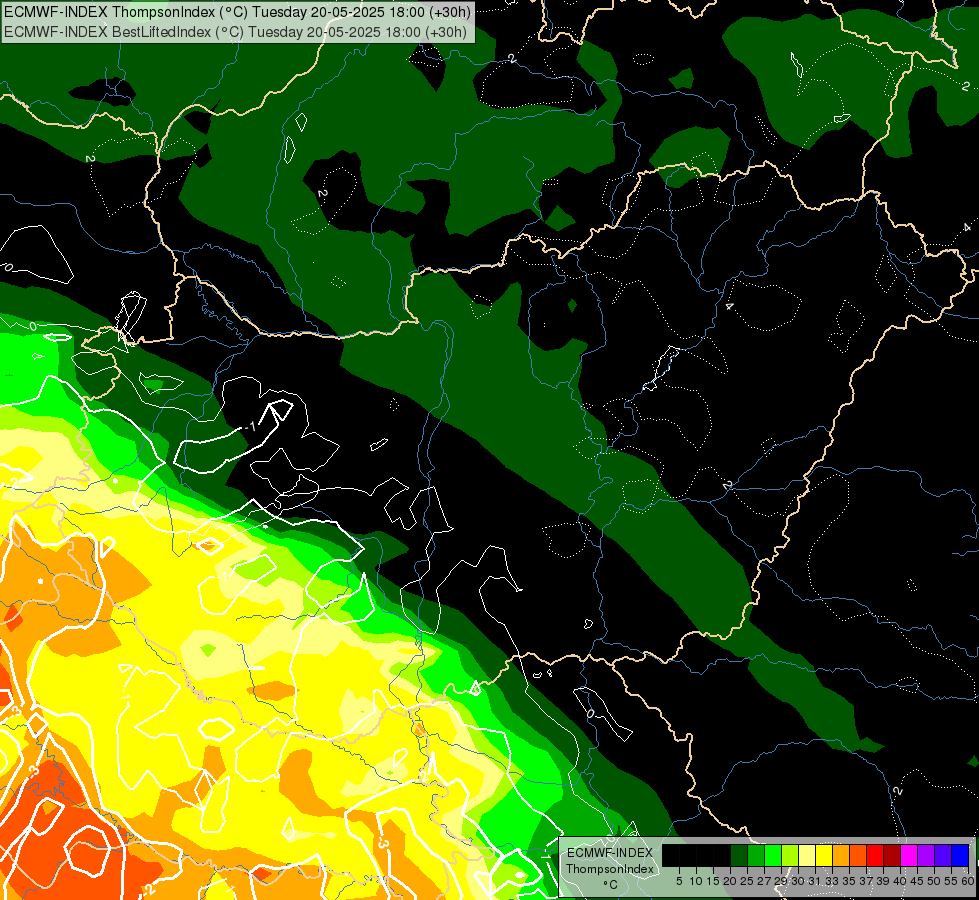Screen dimensions: 979x900
Task: Click the legend tick value 25
Action: pyautogui.click(x=747, y=881)
